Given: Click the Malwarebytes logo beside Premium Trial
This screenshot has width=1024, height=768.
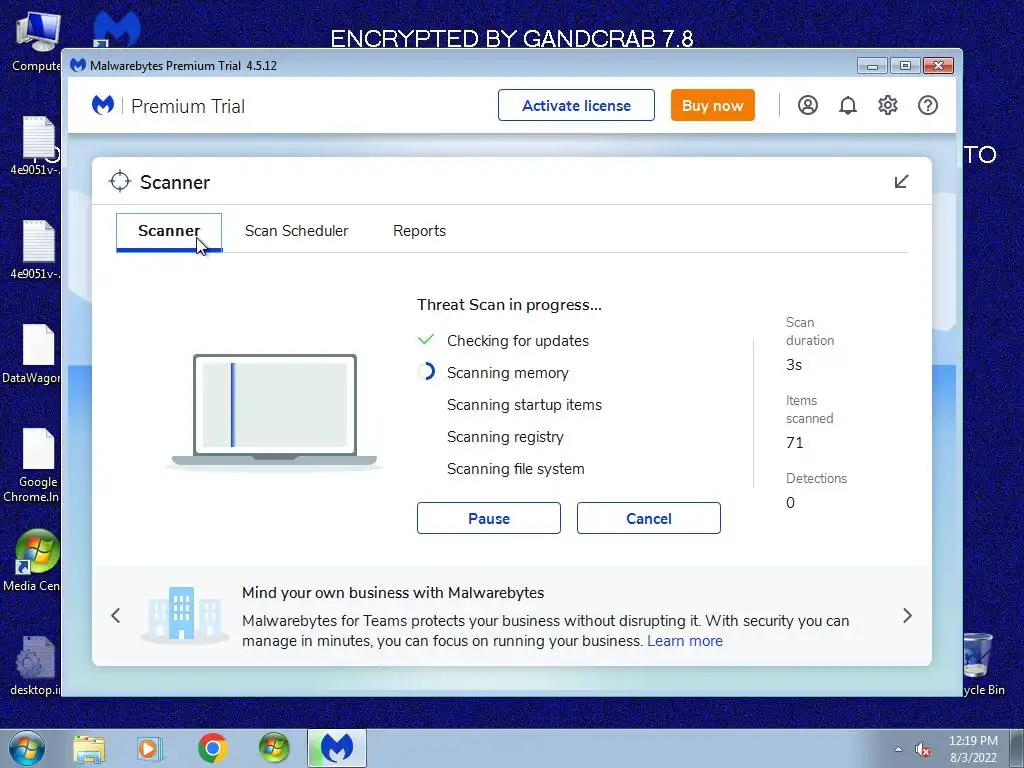Looking at the screenshot, I should point(103,105).
